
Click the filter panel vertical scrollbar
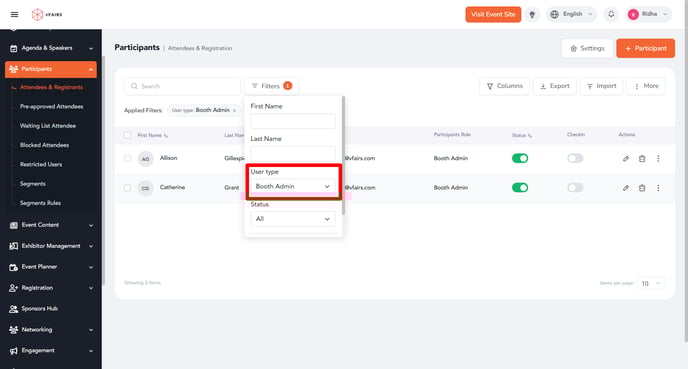tap(343, 155)
